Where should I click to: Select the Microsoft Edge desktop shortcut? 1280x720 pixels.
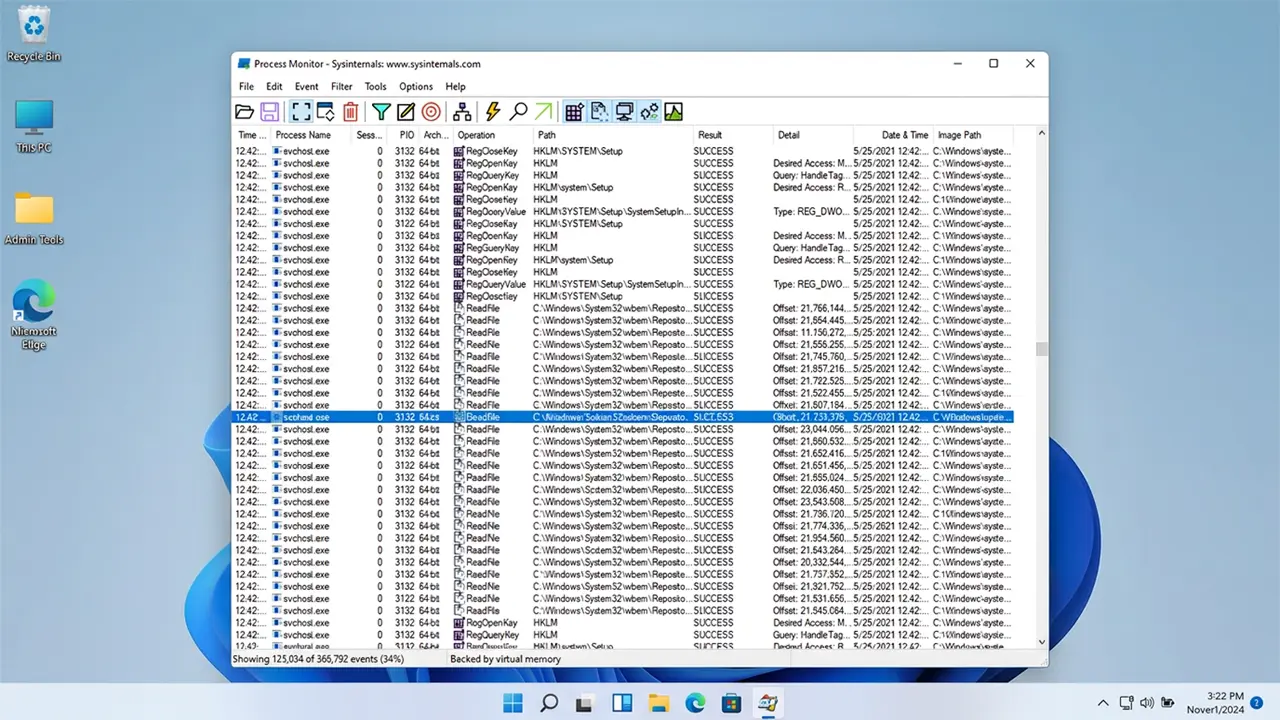coord(34,315)
